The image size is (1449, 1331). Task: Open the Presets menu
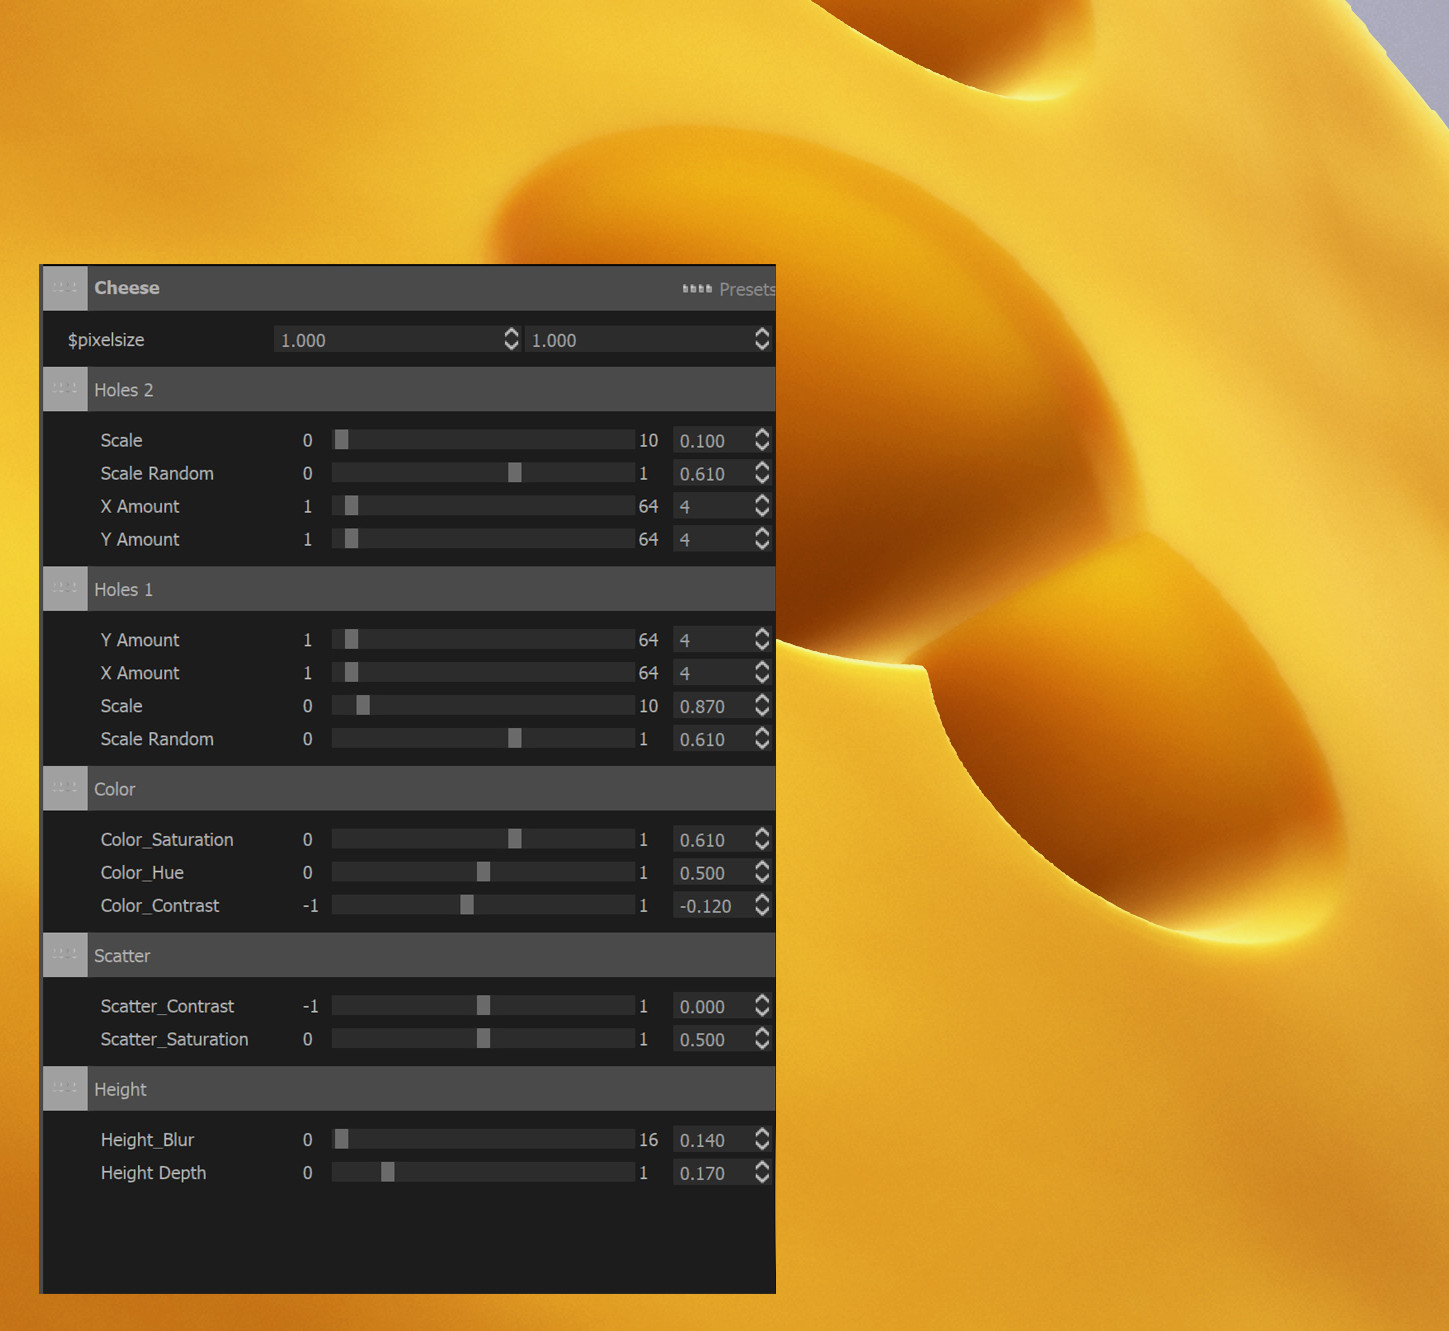[x=745, y=289]
